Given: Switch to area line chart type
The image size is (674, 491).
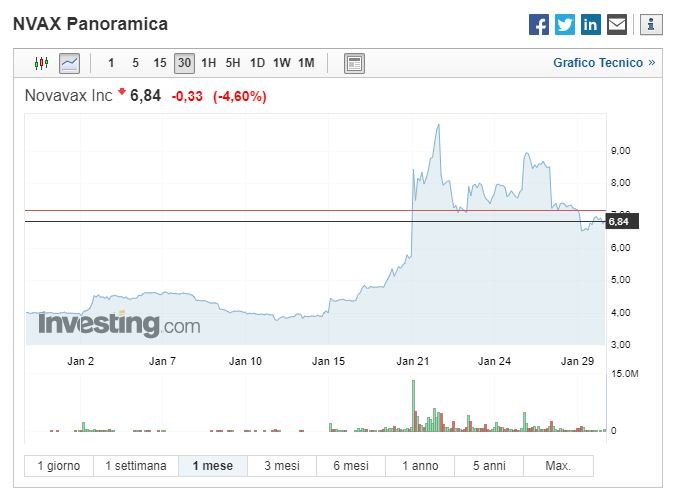Looking at the screenshot, I should [x=69, y=63].
